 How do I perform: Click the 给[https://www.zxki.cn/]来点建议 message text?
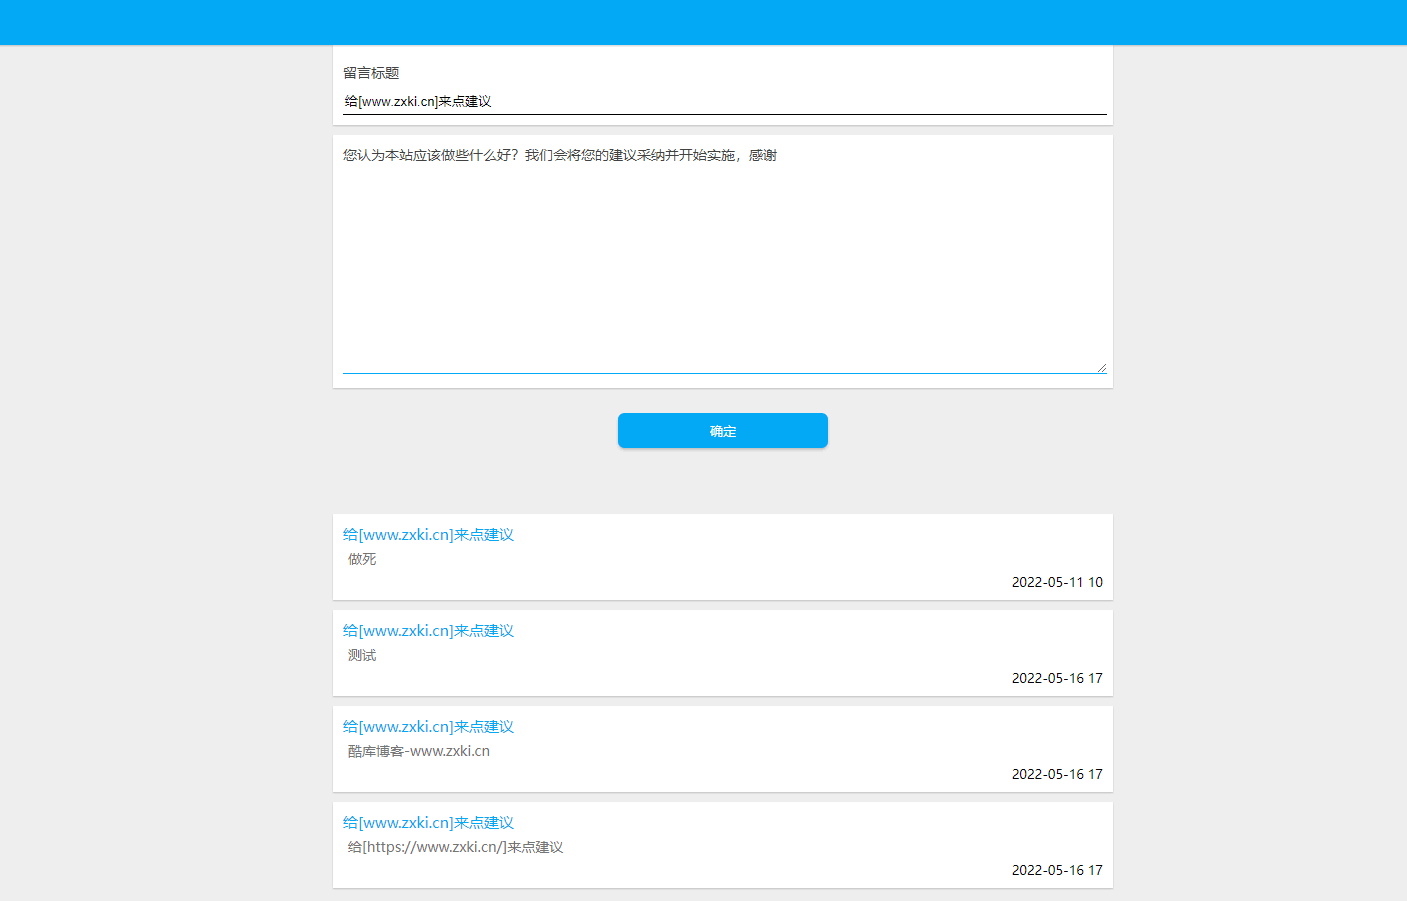[455, 847]
